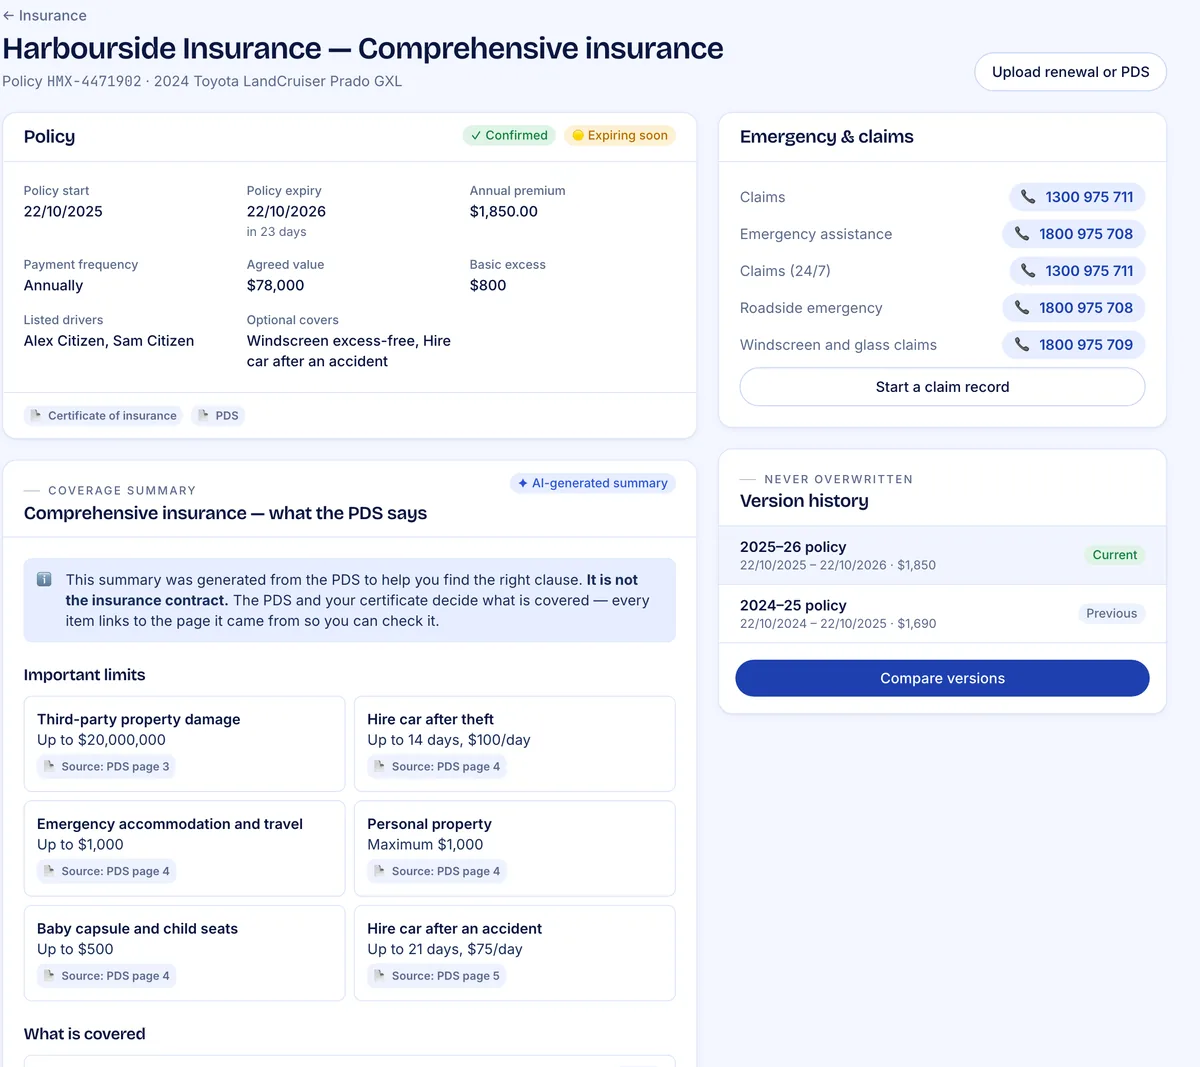
Task: Open the PDS document chip
Action: 218,416
